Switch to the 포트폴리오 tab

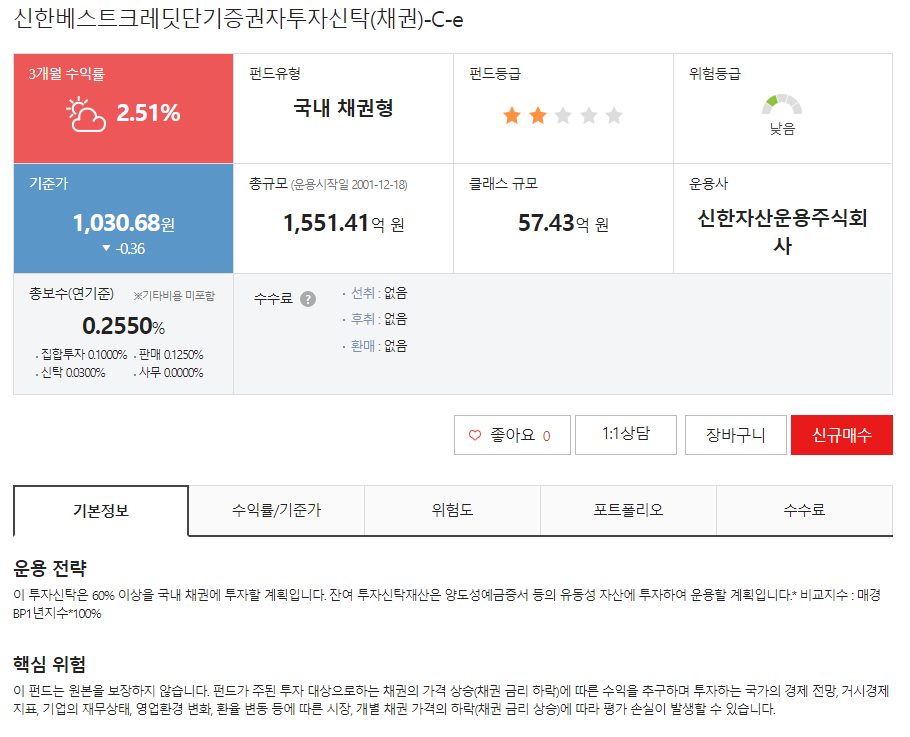point(628,511)
